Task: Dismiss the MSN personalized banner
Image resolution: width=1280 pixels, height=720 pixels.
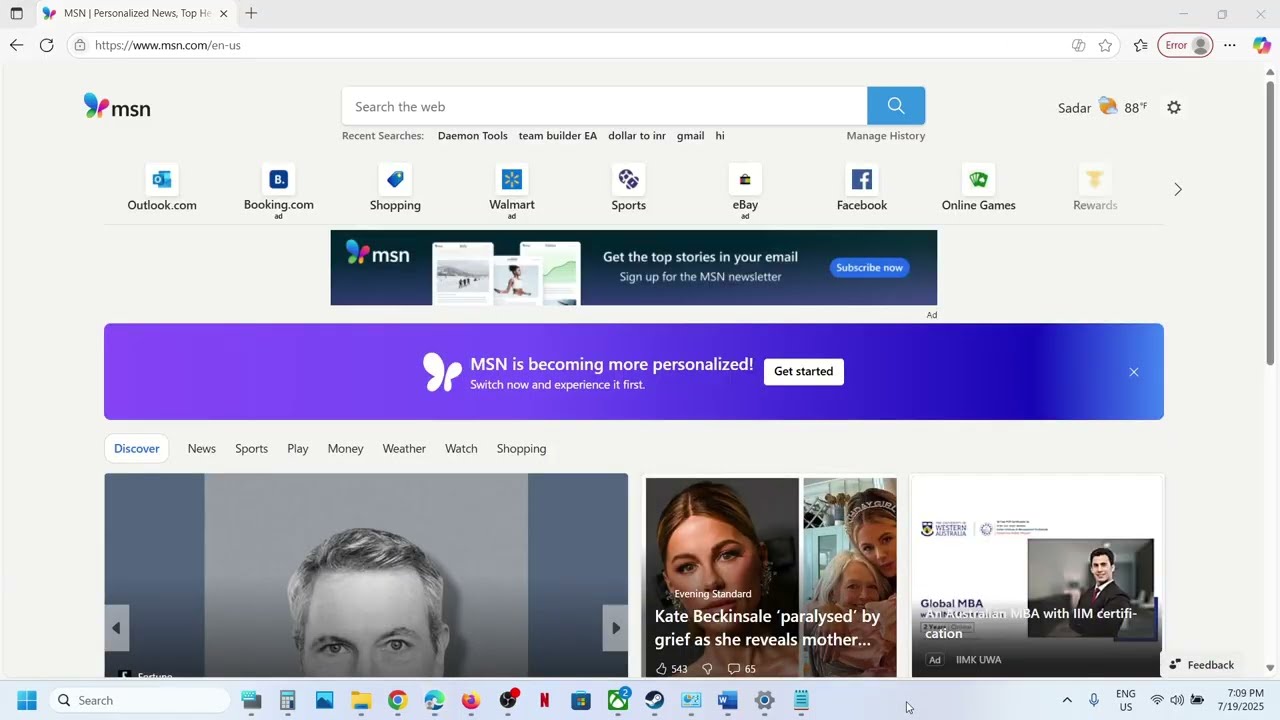Action: 1134,372
